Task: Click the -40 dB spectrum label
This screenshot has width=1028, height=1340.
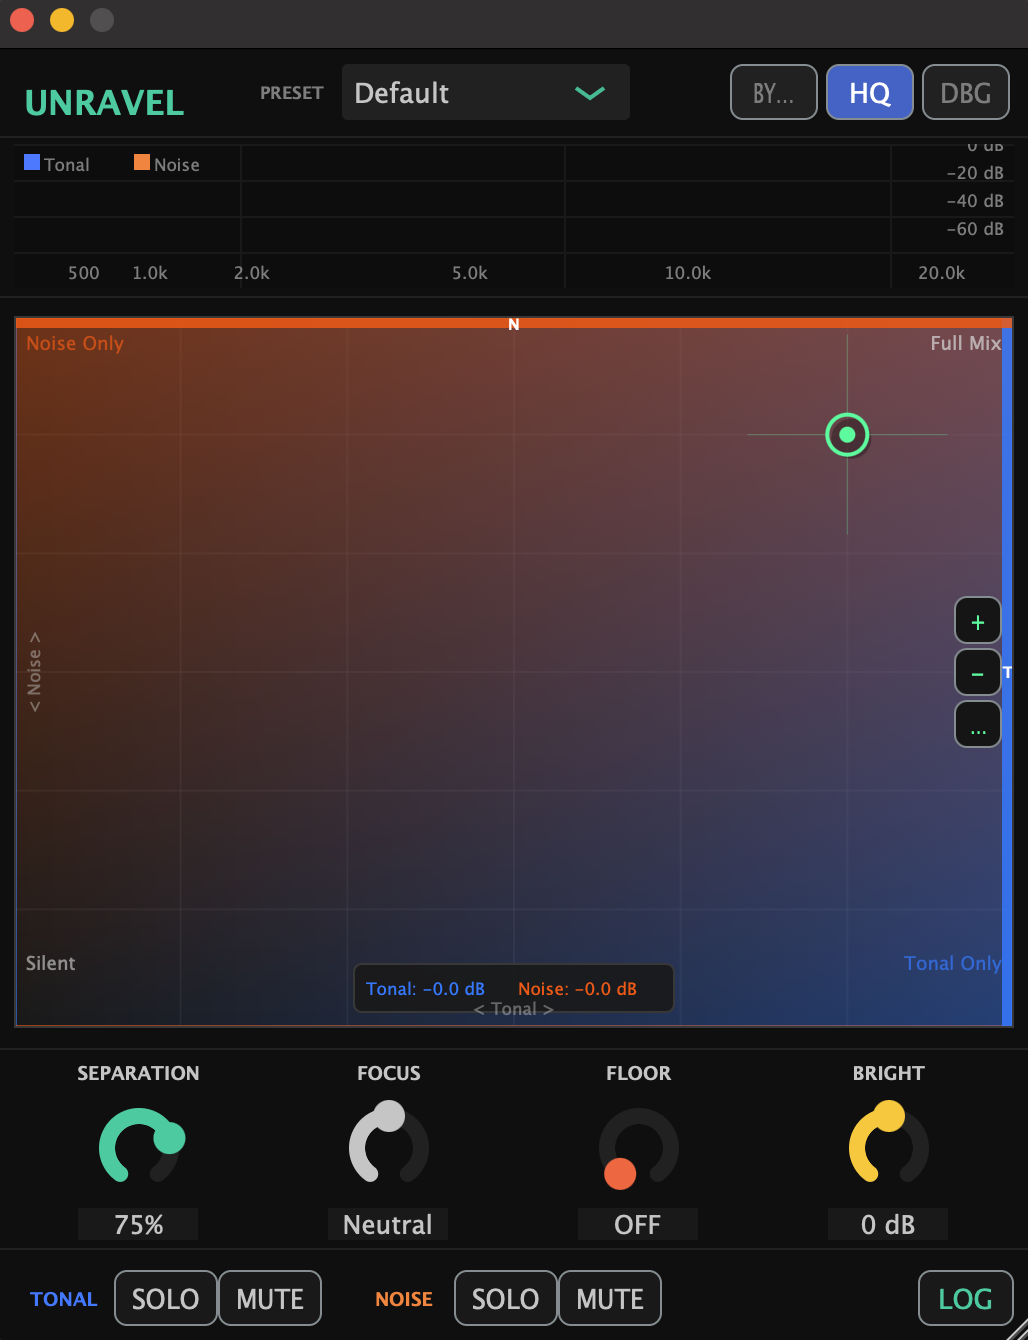Action: 975,201
